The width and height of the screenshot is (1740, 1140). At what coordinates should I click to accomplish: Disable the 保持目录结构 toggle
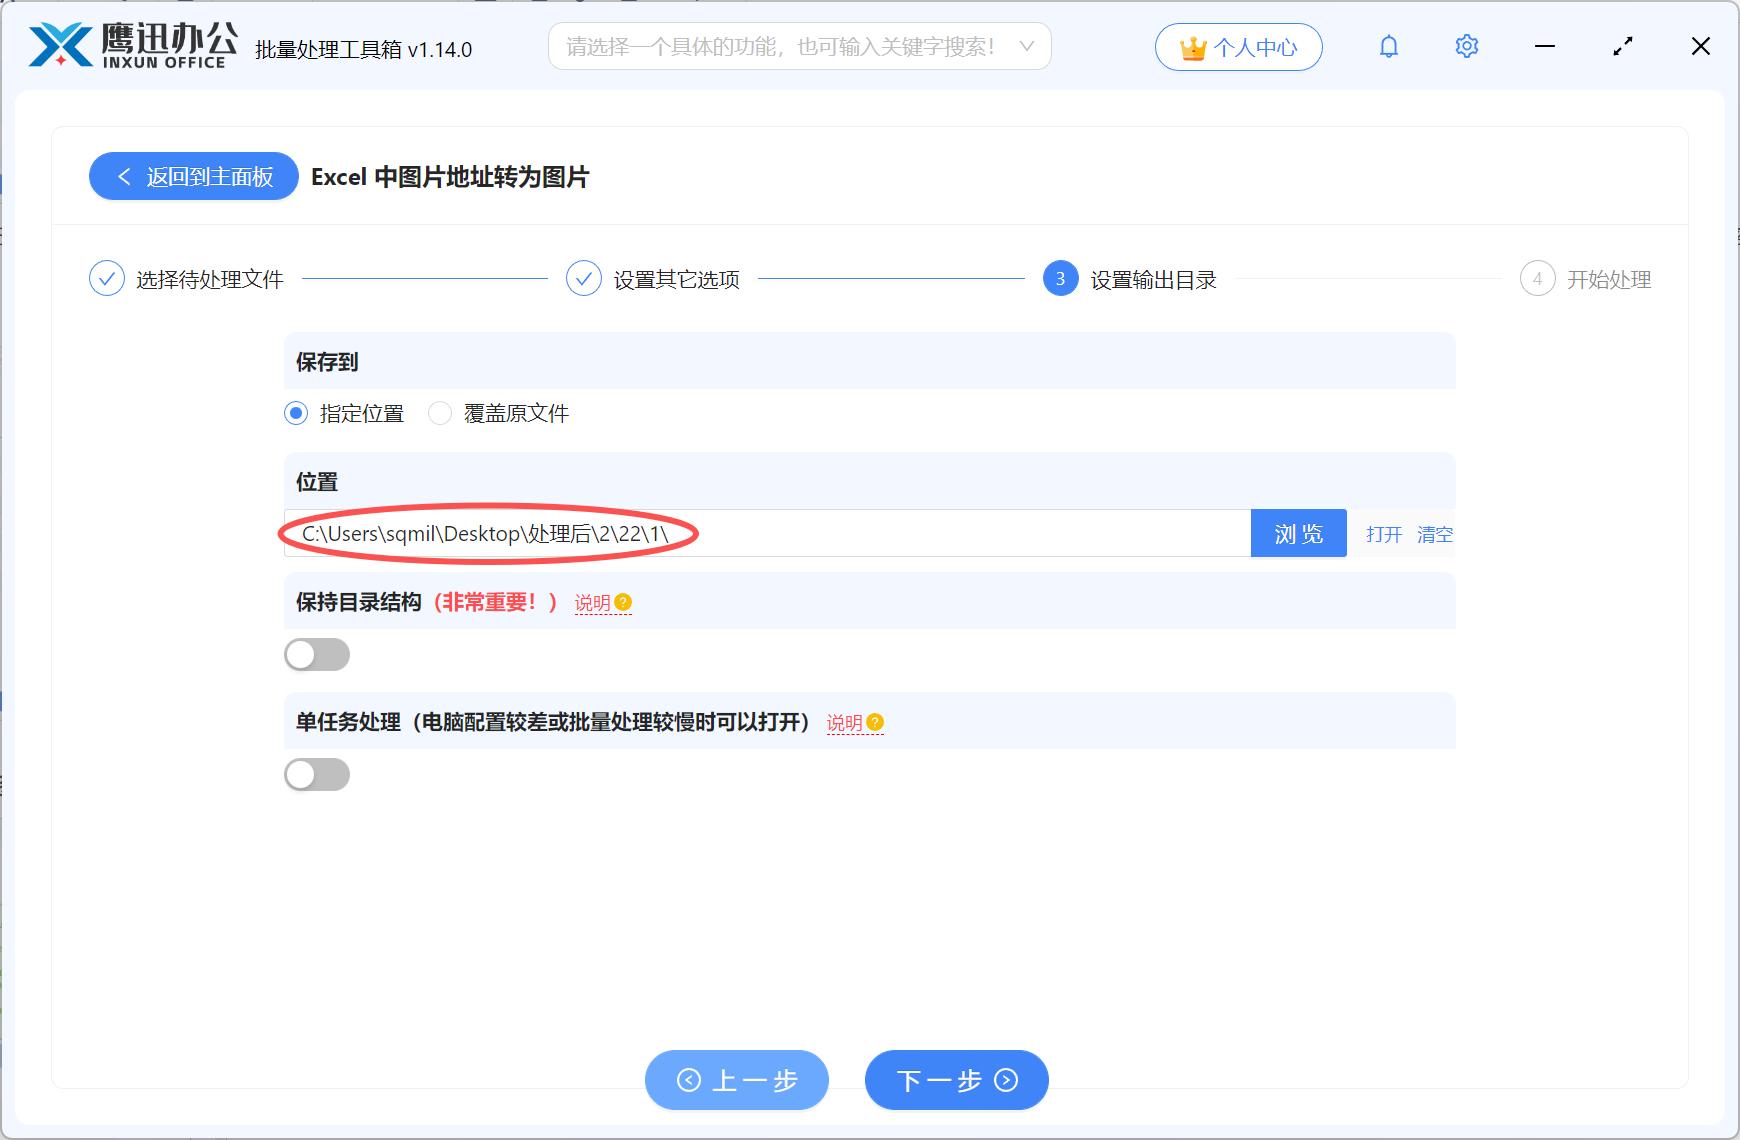click(317, 654)
